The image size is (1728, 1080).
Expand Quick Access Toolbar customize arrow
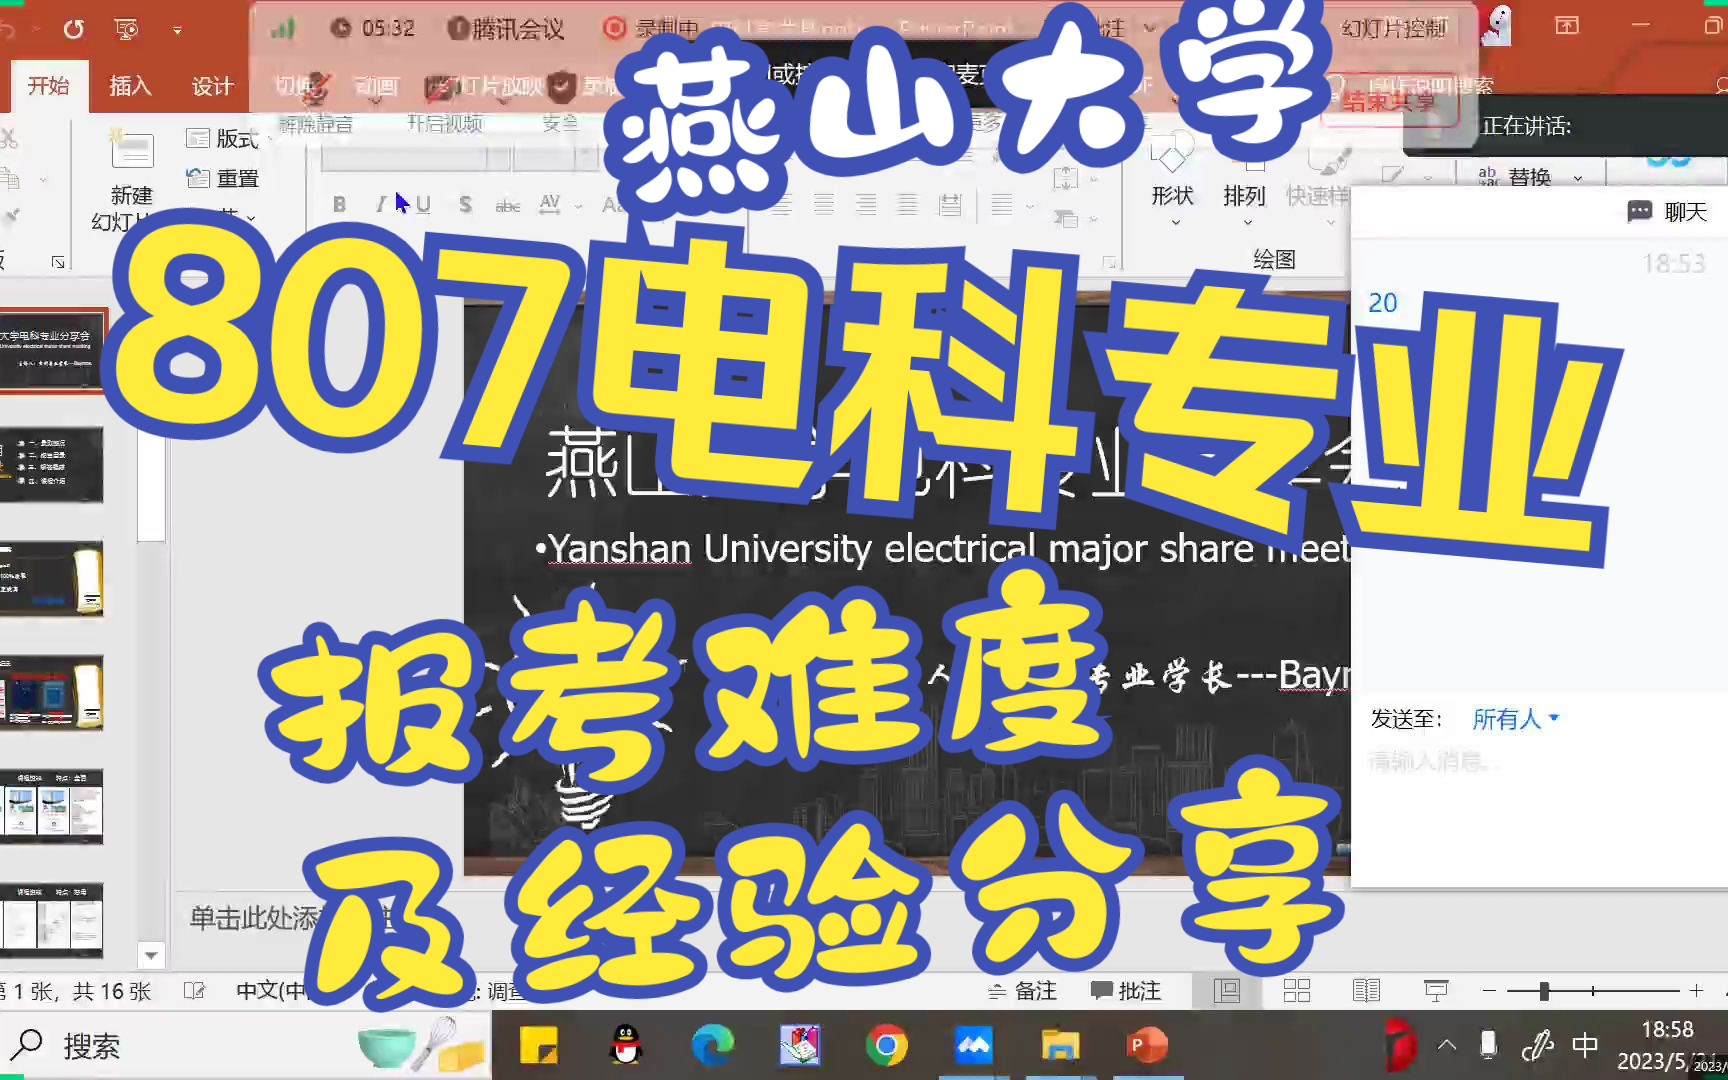(x=177, y=30)
